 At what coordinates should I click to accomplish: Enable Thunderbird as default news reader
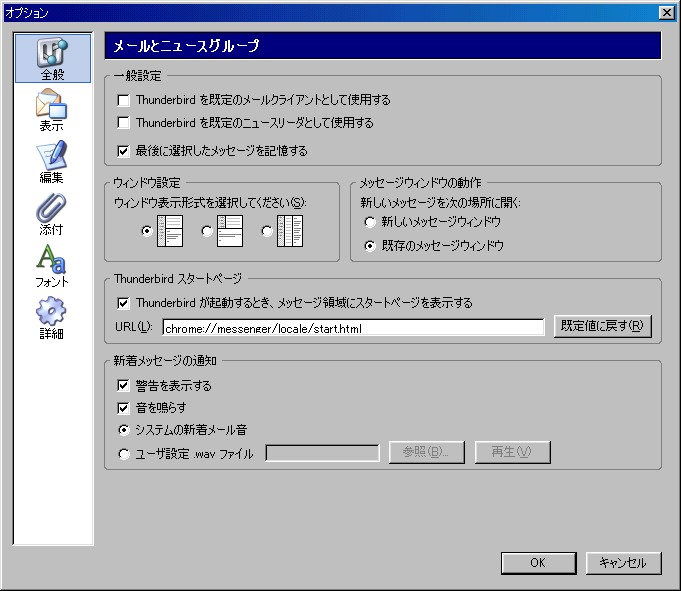[x=123, y=123]
